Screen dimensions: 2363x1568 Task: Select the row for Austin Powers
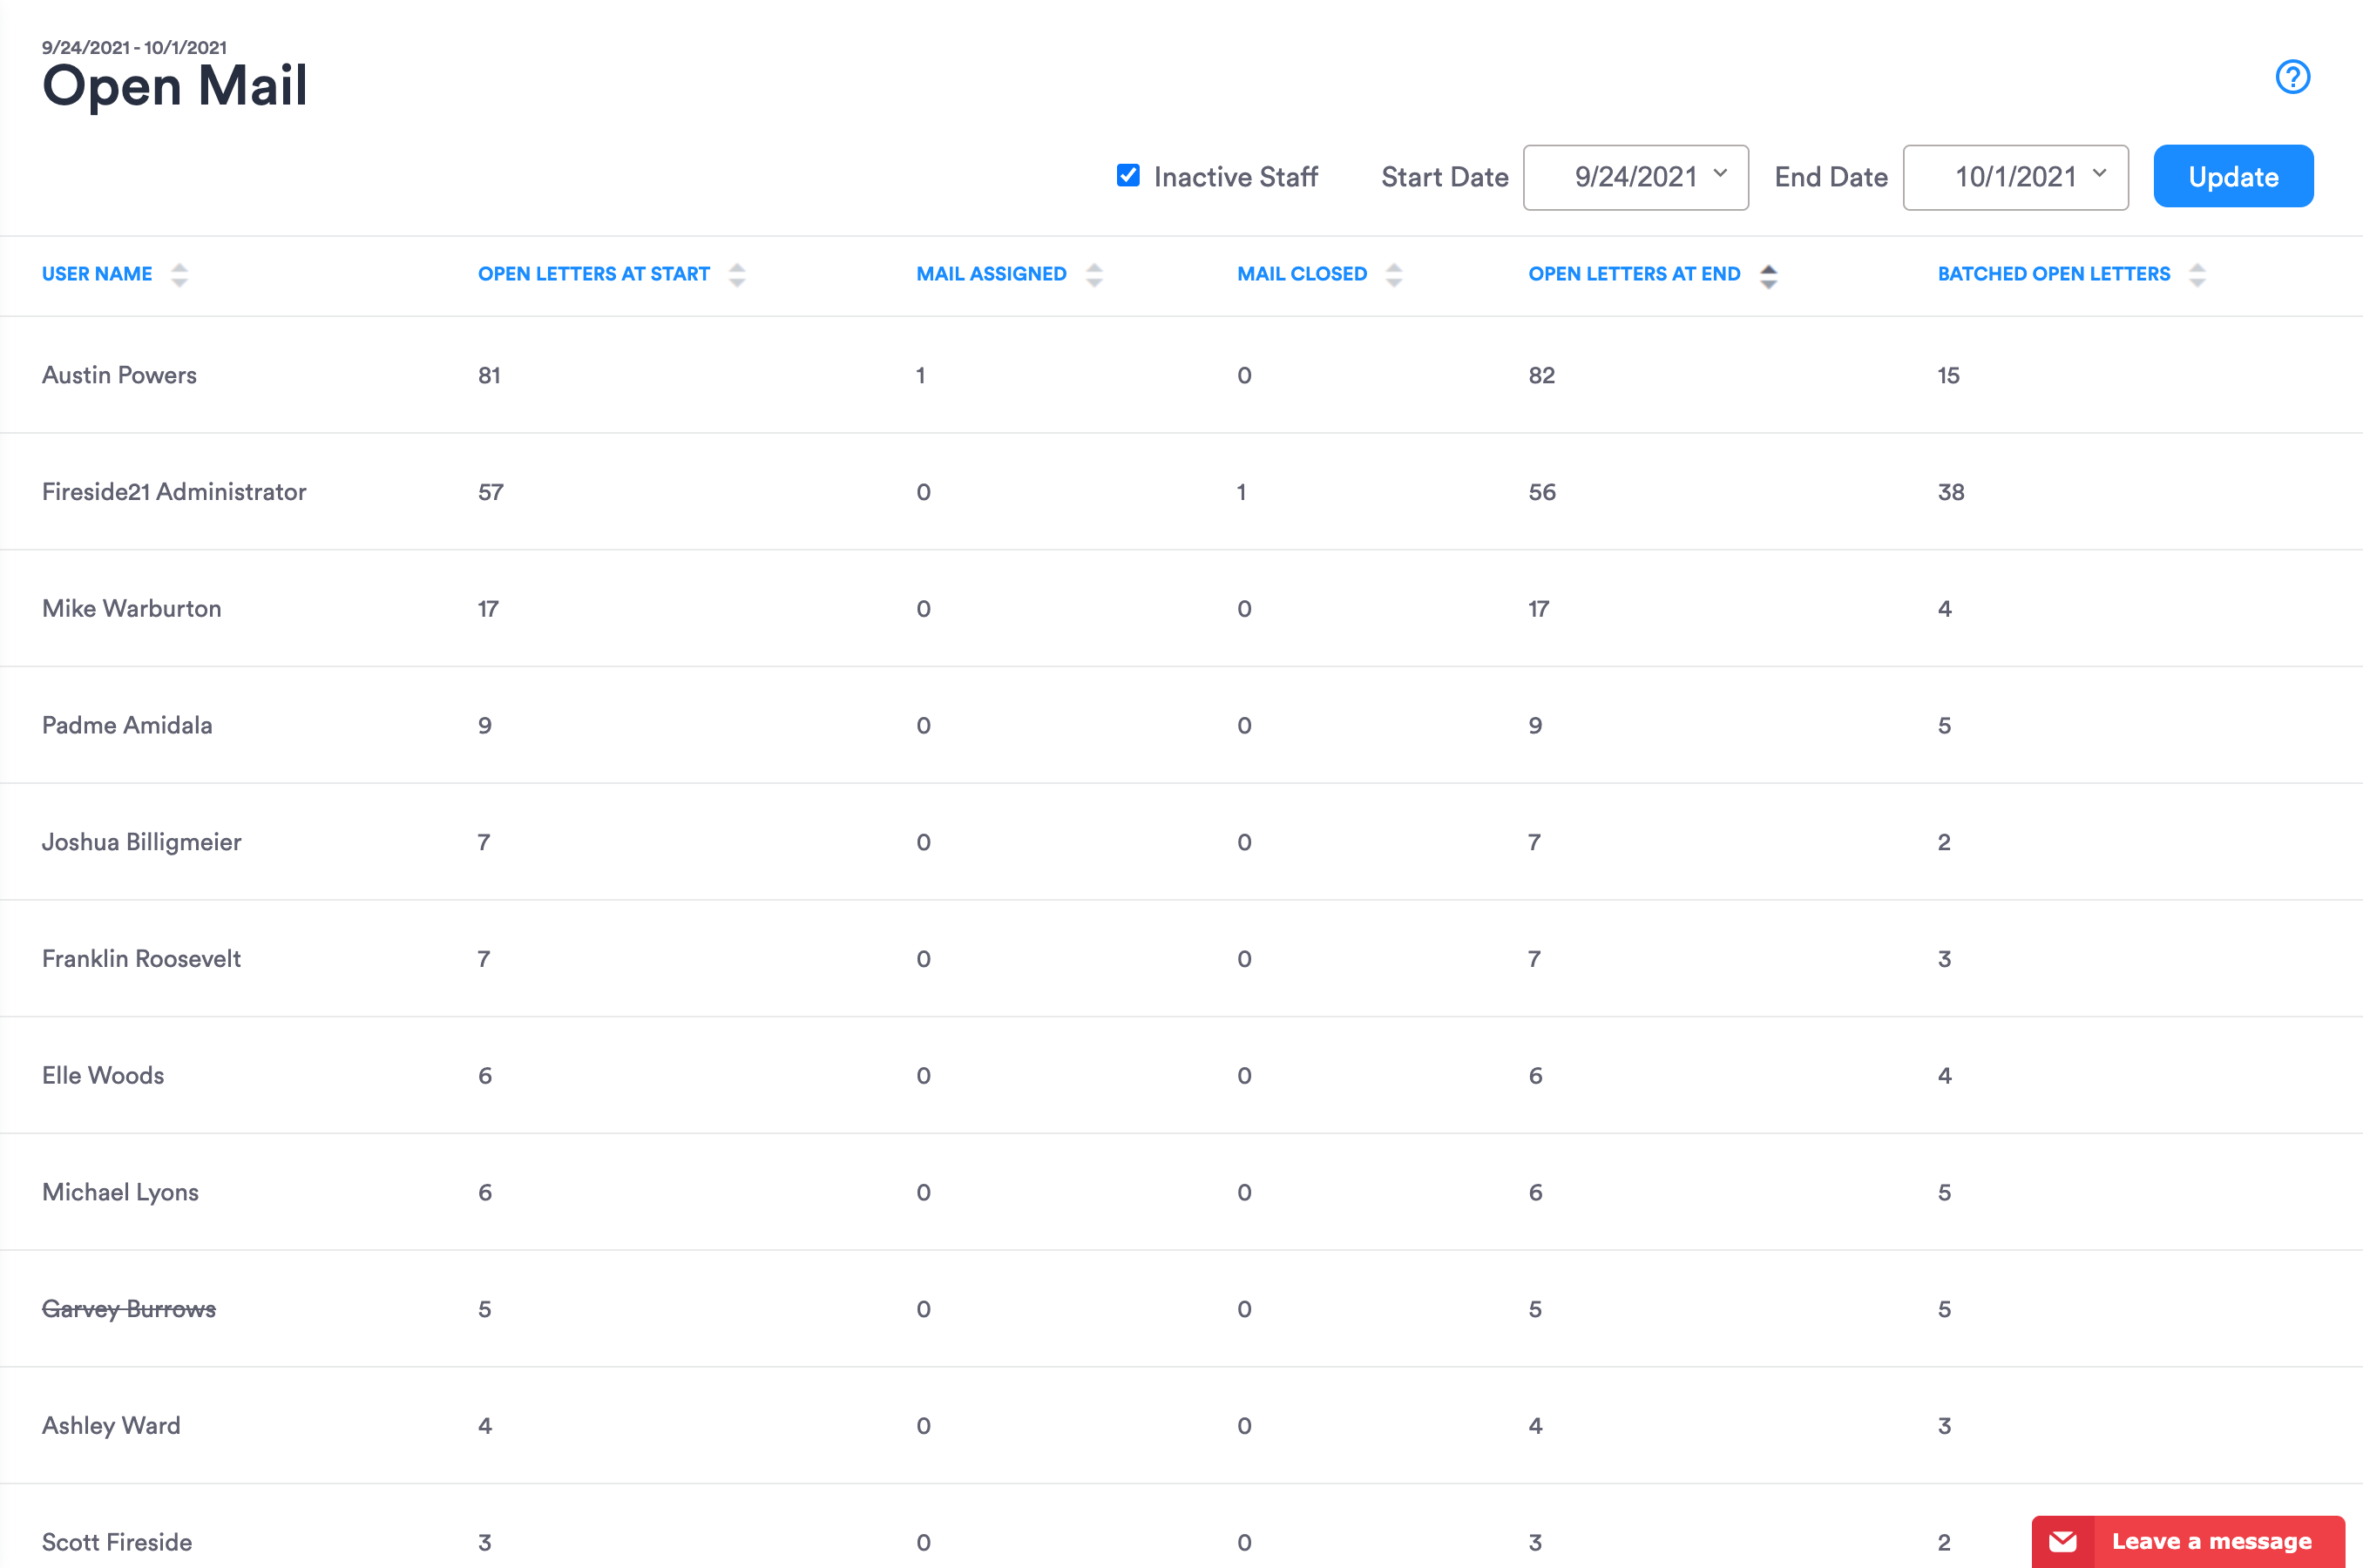click(119, 375)
